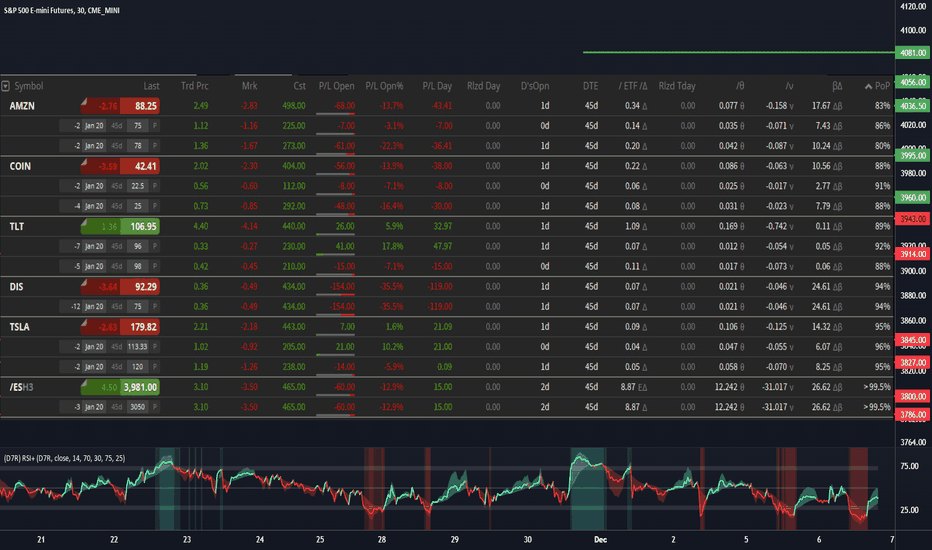Click the red 3786.00 price label
This screenshot has width=932, height=550.
912,414
